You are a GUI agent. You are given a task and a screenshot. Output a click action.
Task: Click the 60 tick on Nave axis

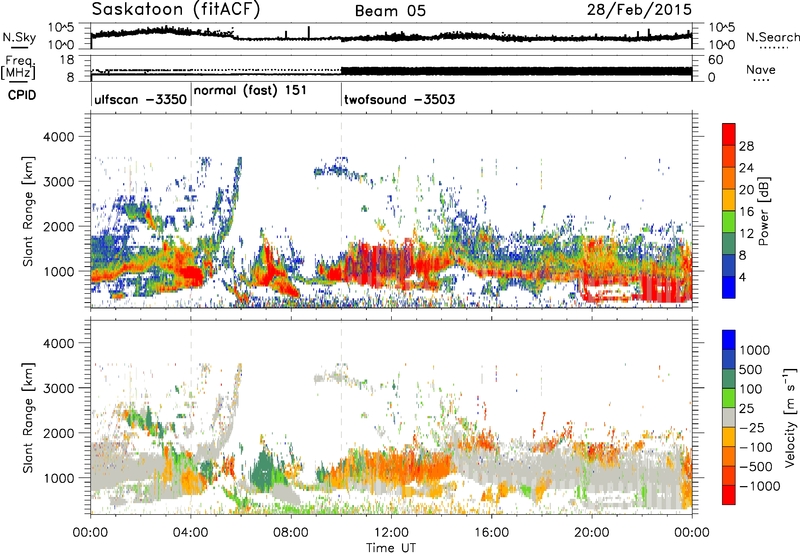pyautogui.click(x=716, y=60)
